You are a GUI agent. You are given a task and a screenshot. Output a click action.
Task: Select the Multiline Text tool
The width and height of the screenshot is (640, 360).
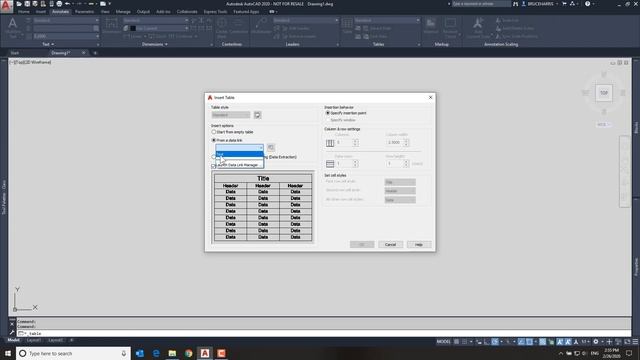(x=13, y=28)
